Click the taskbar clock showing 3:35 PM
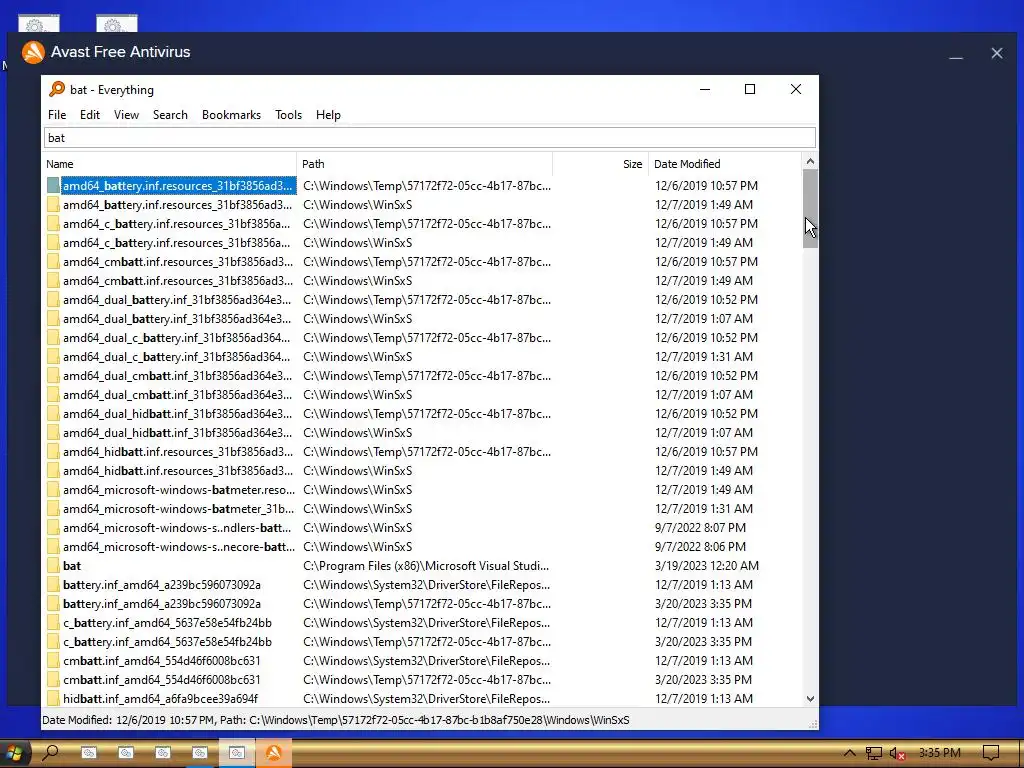1024x768 pixels. coord(939,753)
